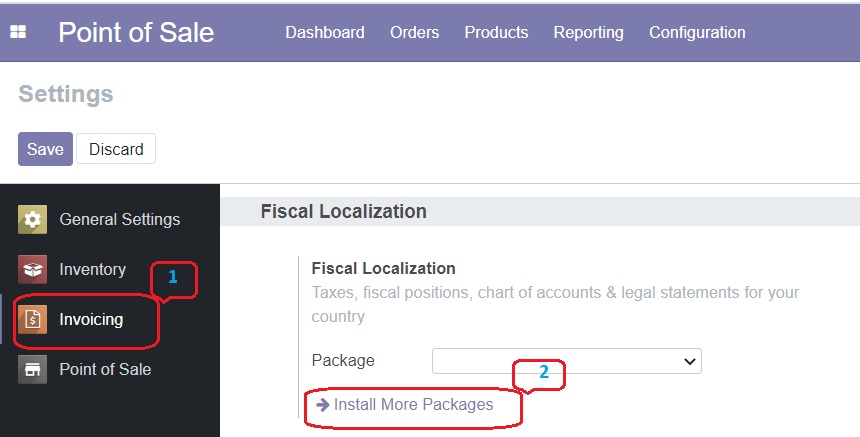Click the Invoicing dollar document icon
The width and height of the screenshot is (860, 437).
[x=32, y=319]
